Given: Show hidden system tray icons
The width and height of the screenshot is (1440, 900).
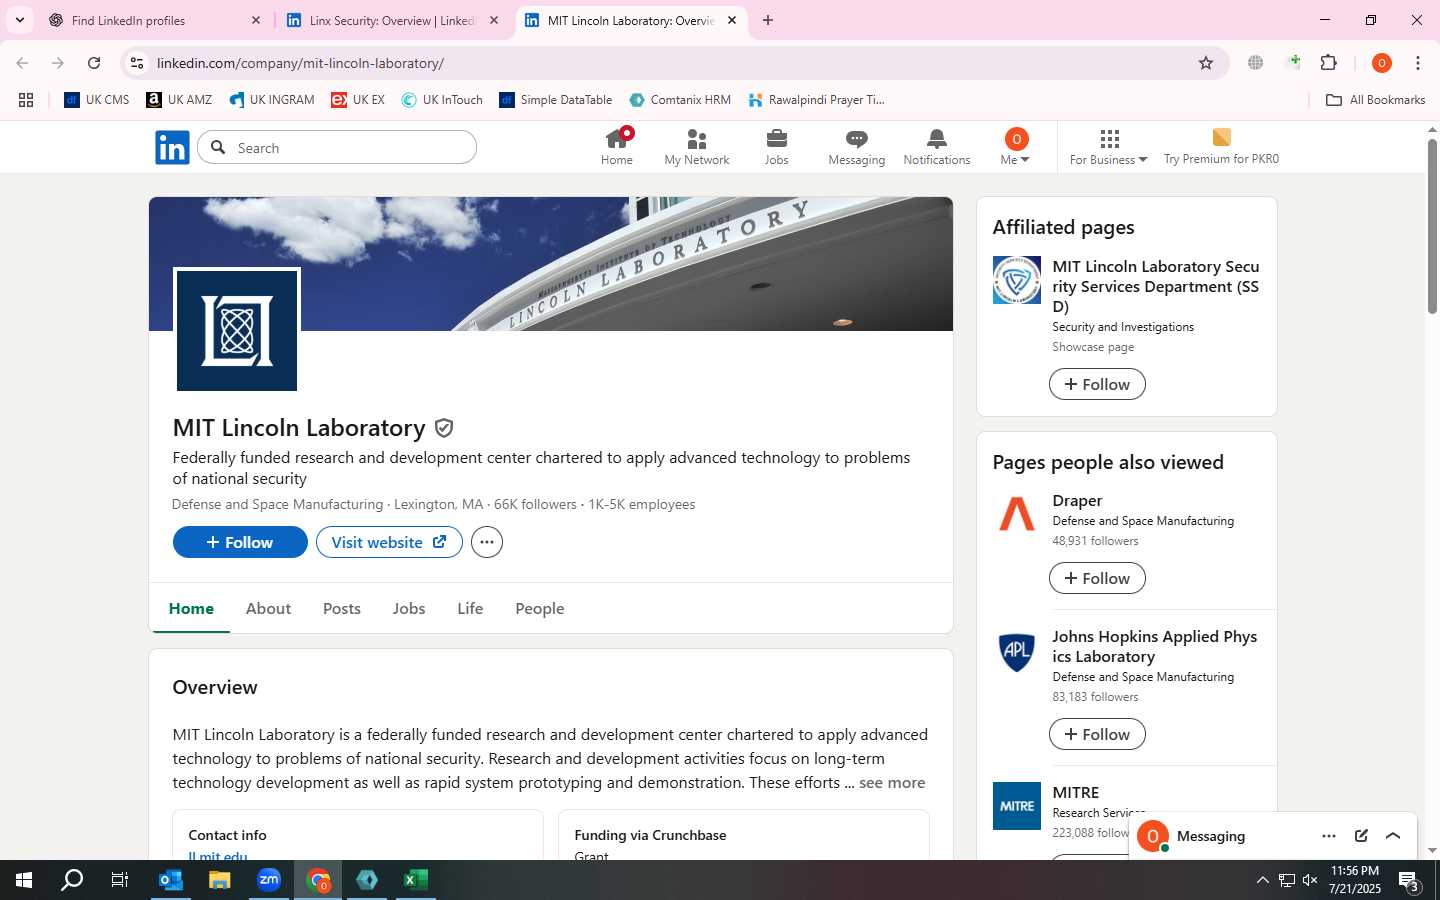Looking at the screenshot, I should coord(1262,880).
